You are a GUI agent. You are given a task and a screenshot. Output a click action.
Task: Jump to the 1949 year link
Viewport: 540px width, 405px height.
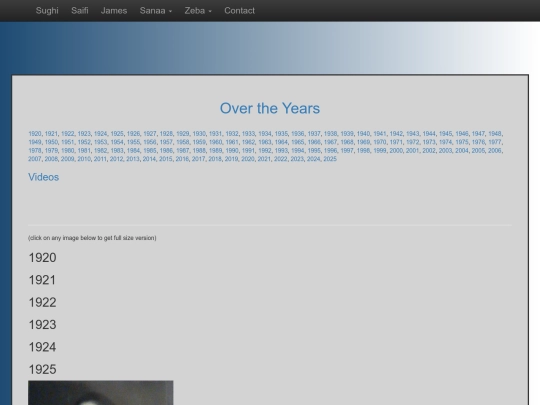(34, 142)
